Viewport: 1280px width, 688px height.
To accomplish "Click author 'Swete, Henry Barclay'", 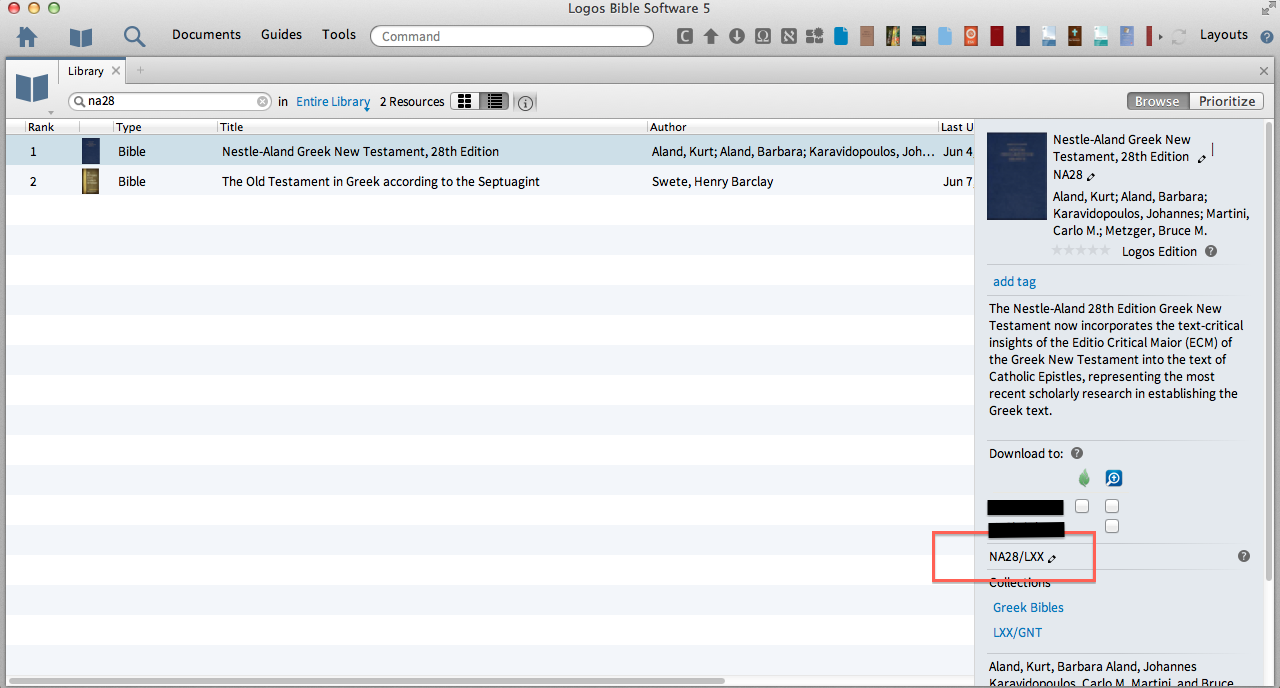I will click(x=712, y=182).
